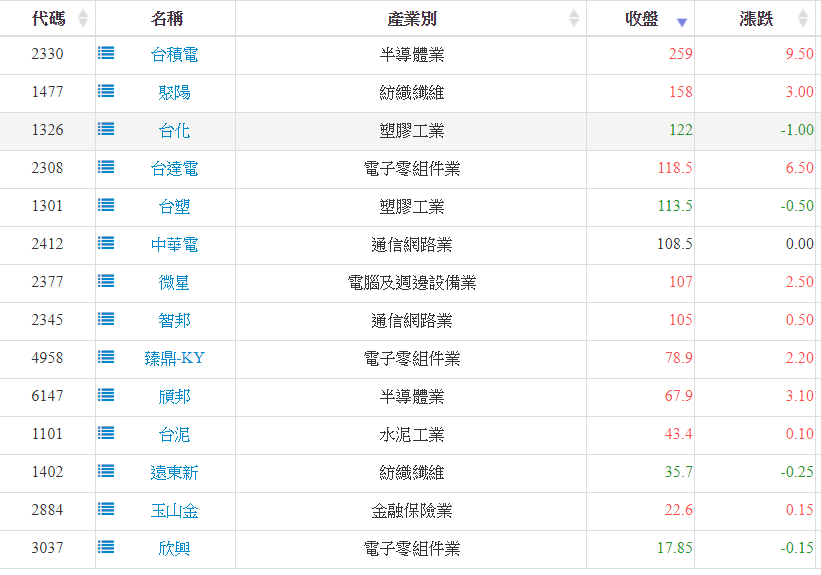Viewport: 821px width, 575px height.
Task: Select the list icon beside 微星
Action: [x=106, y=282]
